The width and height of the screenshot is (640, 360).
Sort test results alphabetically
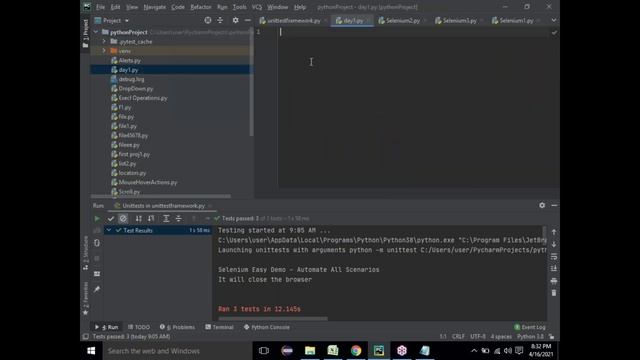click(139, 219)
